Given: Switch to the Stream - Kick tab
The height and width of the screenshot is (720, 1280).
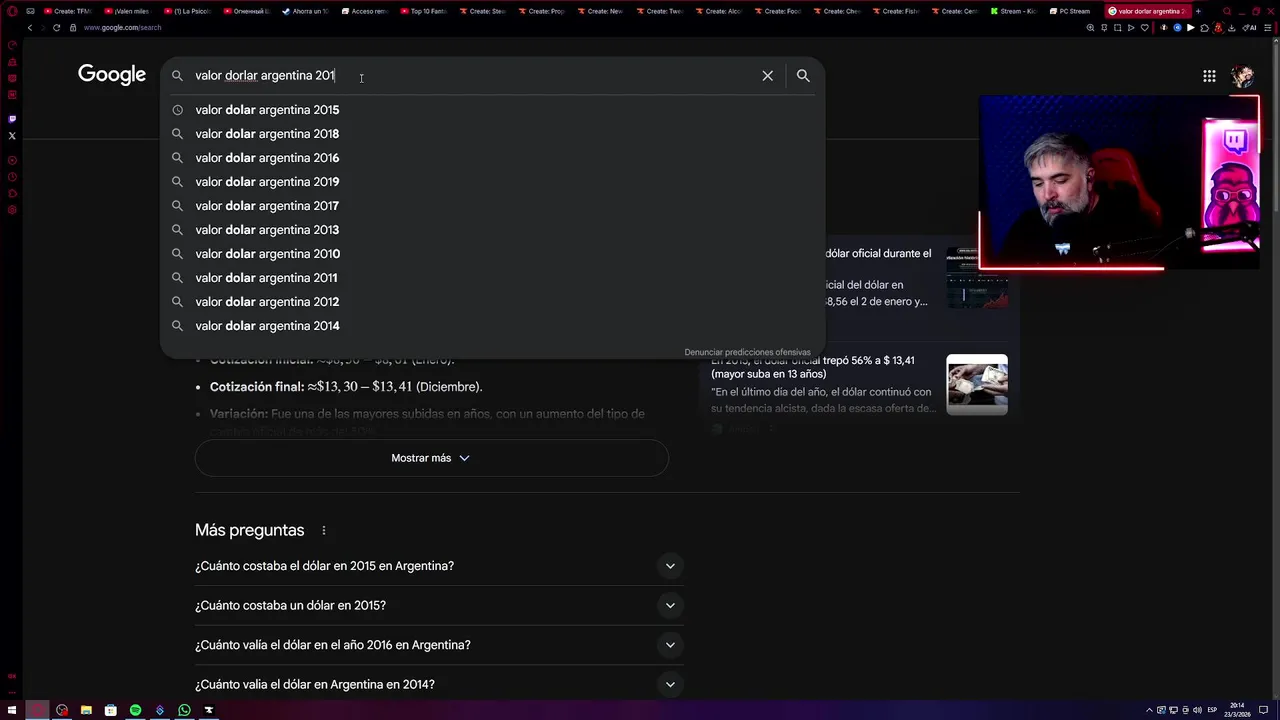Looking at the screenshot, I should [x=1013, y=11].
